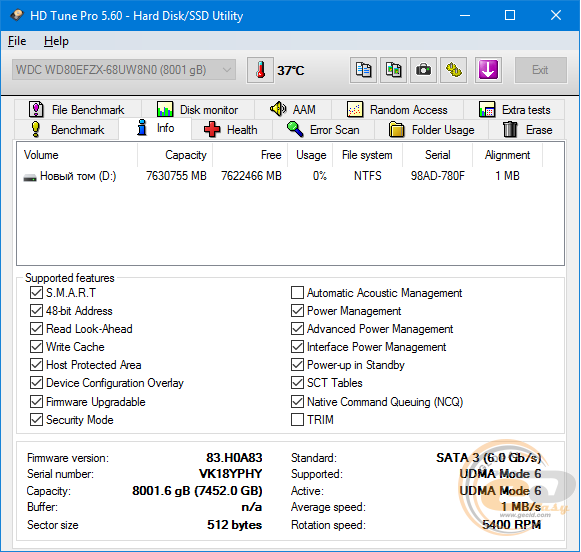Image resolution: width=581 pixels, height=552 pixels.
Task: Click the firmware version value 83.H0A83
Action: [234, 458]
